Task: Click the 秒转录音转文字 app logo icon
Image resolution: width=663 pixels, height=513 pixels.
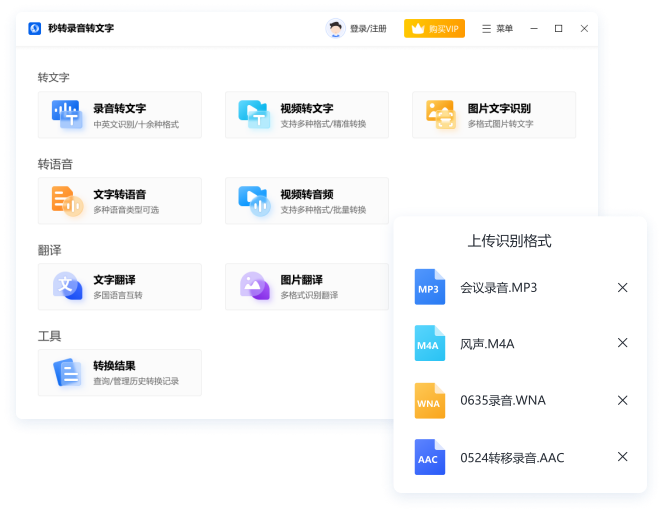Action: [35, 28]
